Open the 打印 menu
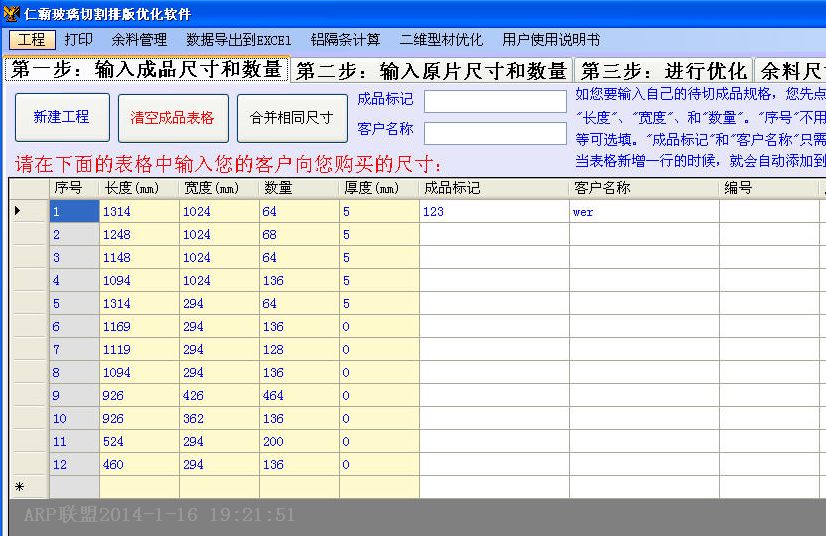The width and height of the screenshot is (826, 536). coord(78,40)
